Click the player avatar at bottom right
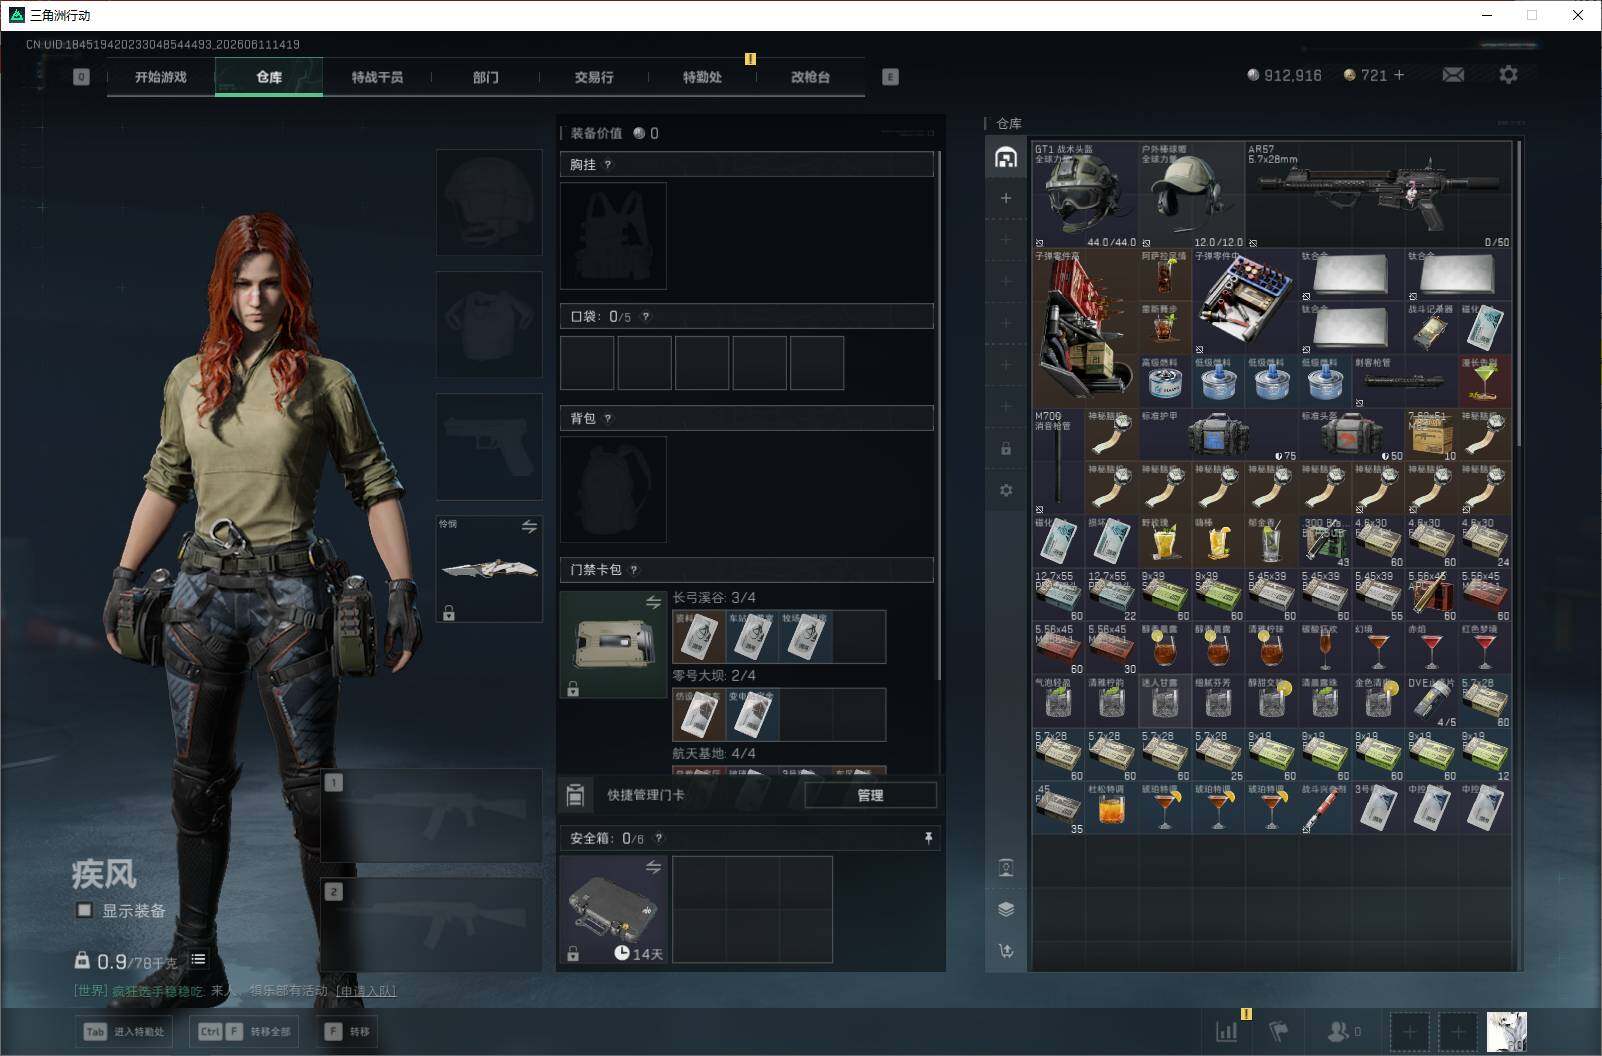1602x1056 pixels. (1507, 1031)
